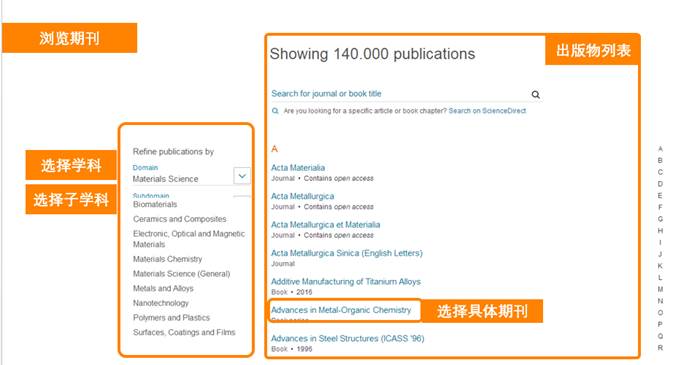This screenshot has height=365, width=692.
Task: Open Advances in Steel Structures (ICASS '96)
Action: [347, 338]
